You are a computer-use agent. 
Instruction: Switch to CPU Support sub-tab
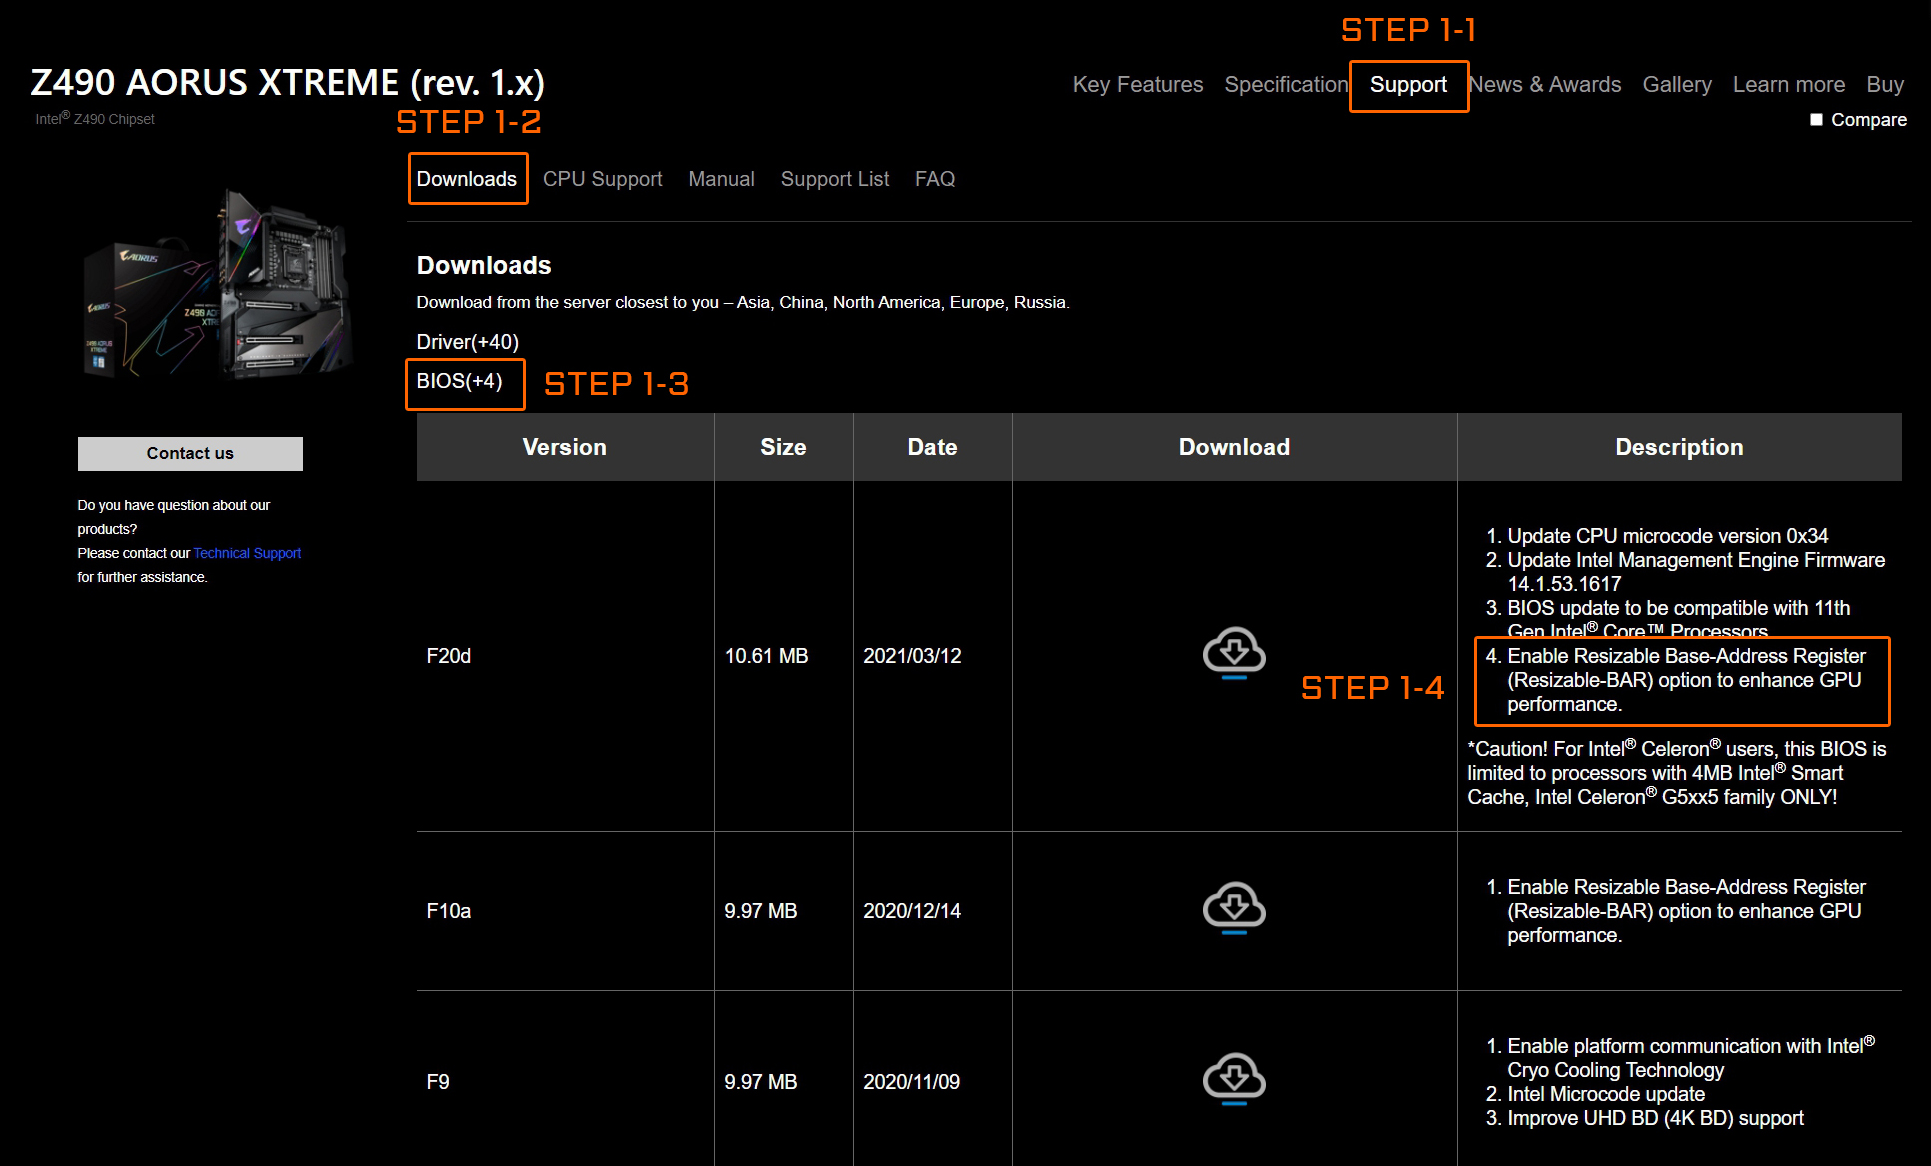pos(603,179)
